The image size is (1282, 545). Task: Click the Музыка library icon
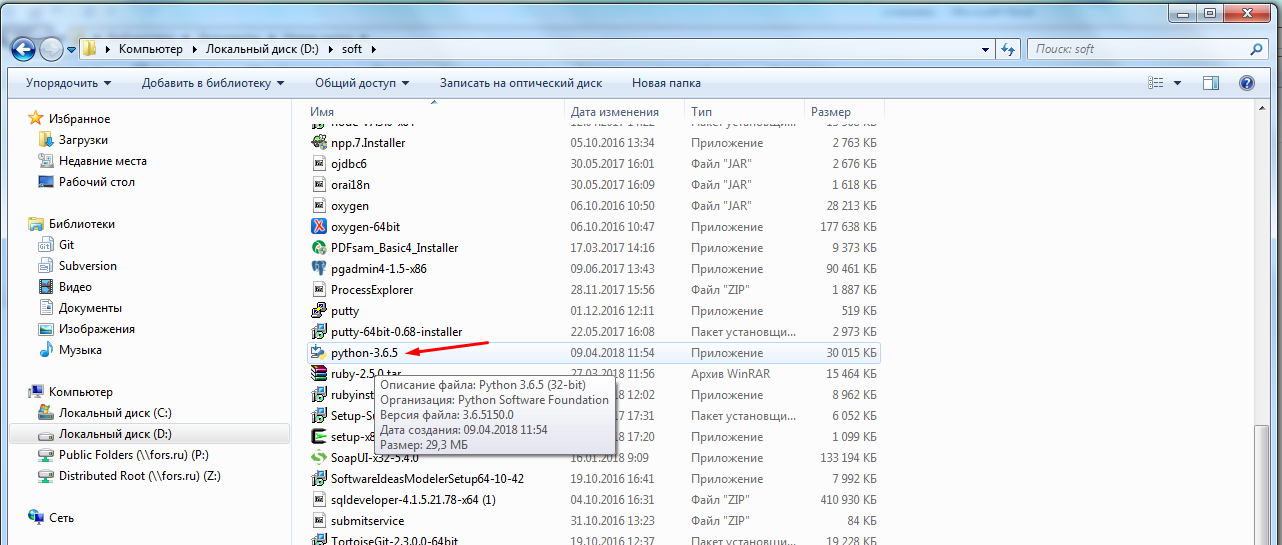coord(45,350)
